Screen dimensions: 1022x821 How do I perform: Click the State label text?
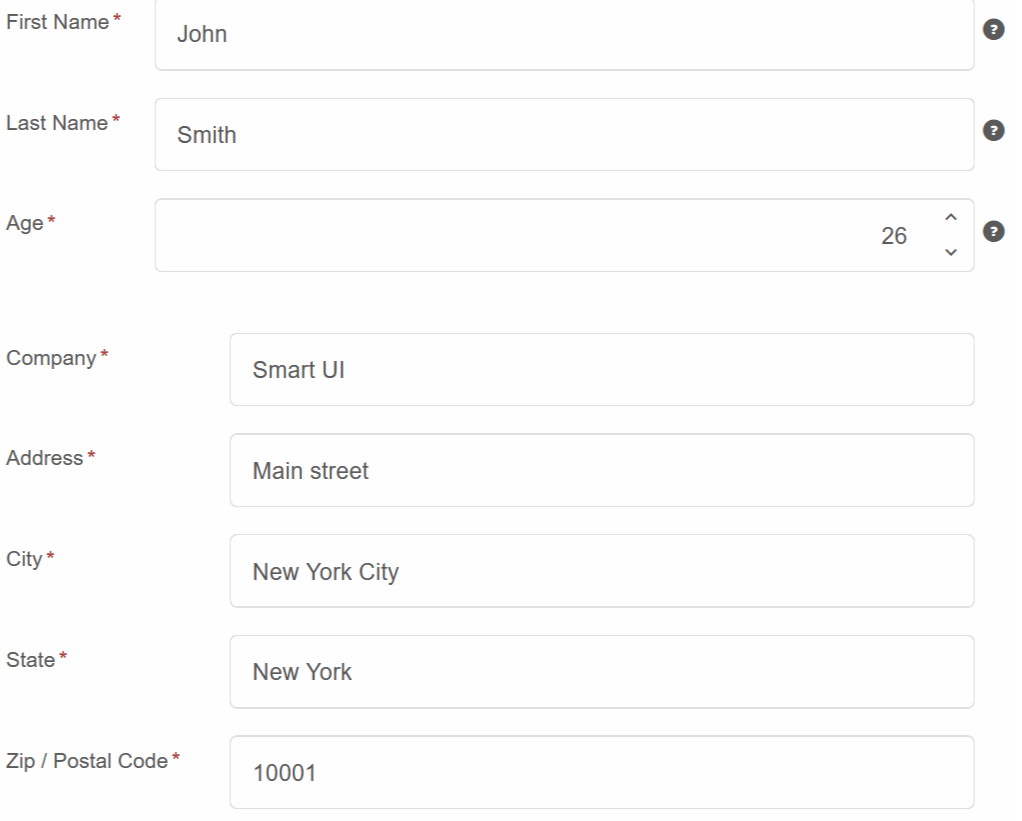(x=31, y=660)
